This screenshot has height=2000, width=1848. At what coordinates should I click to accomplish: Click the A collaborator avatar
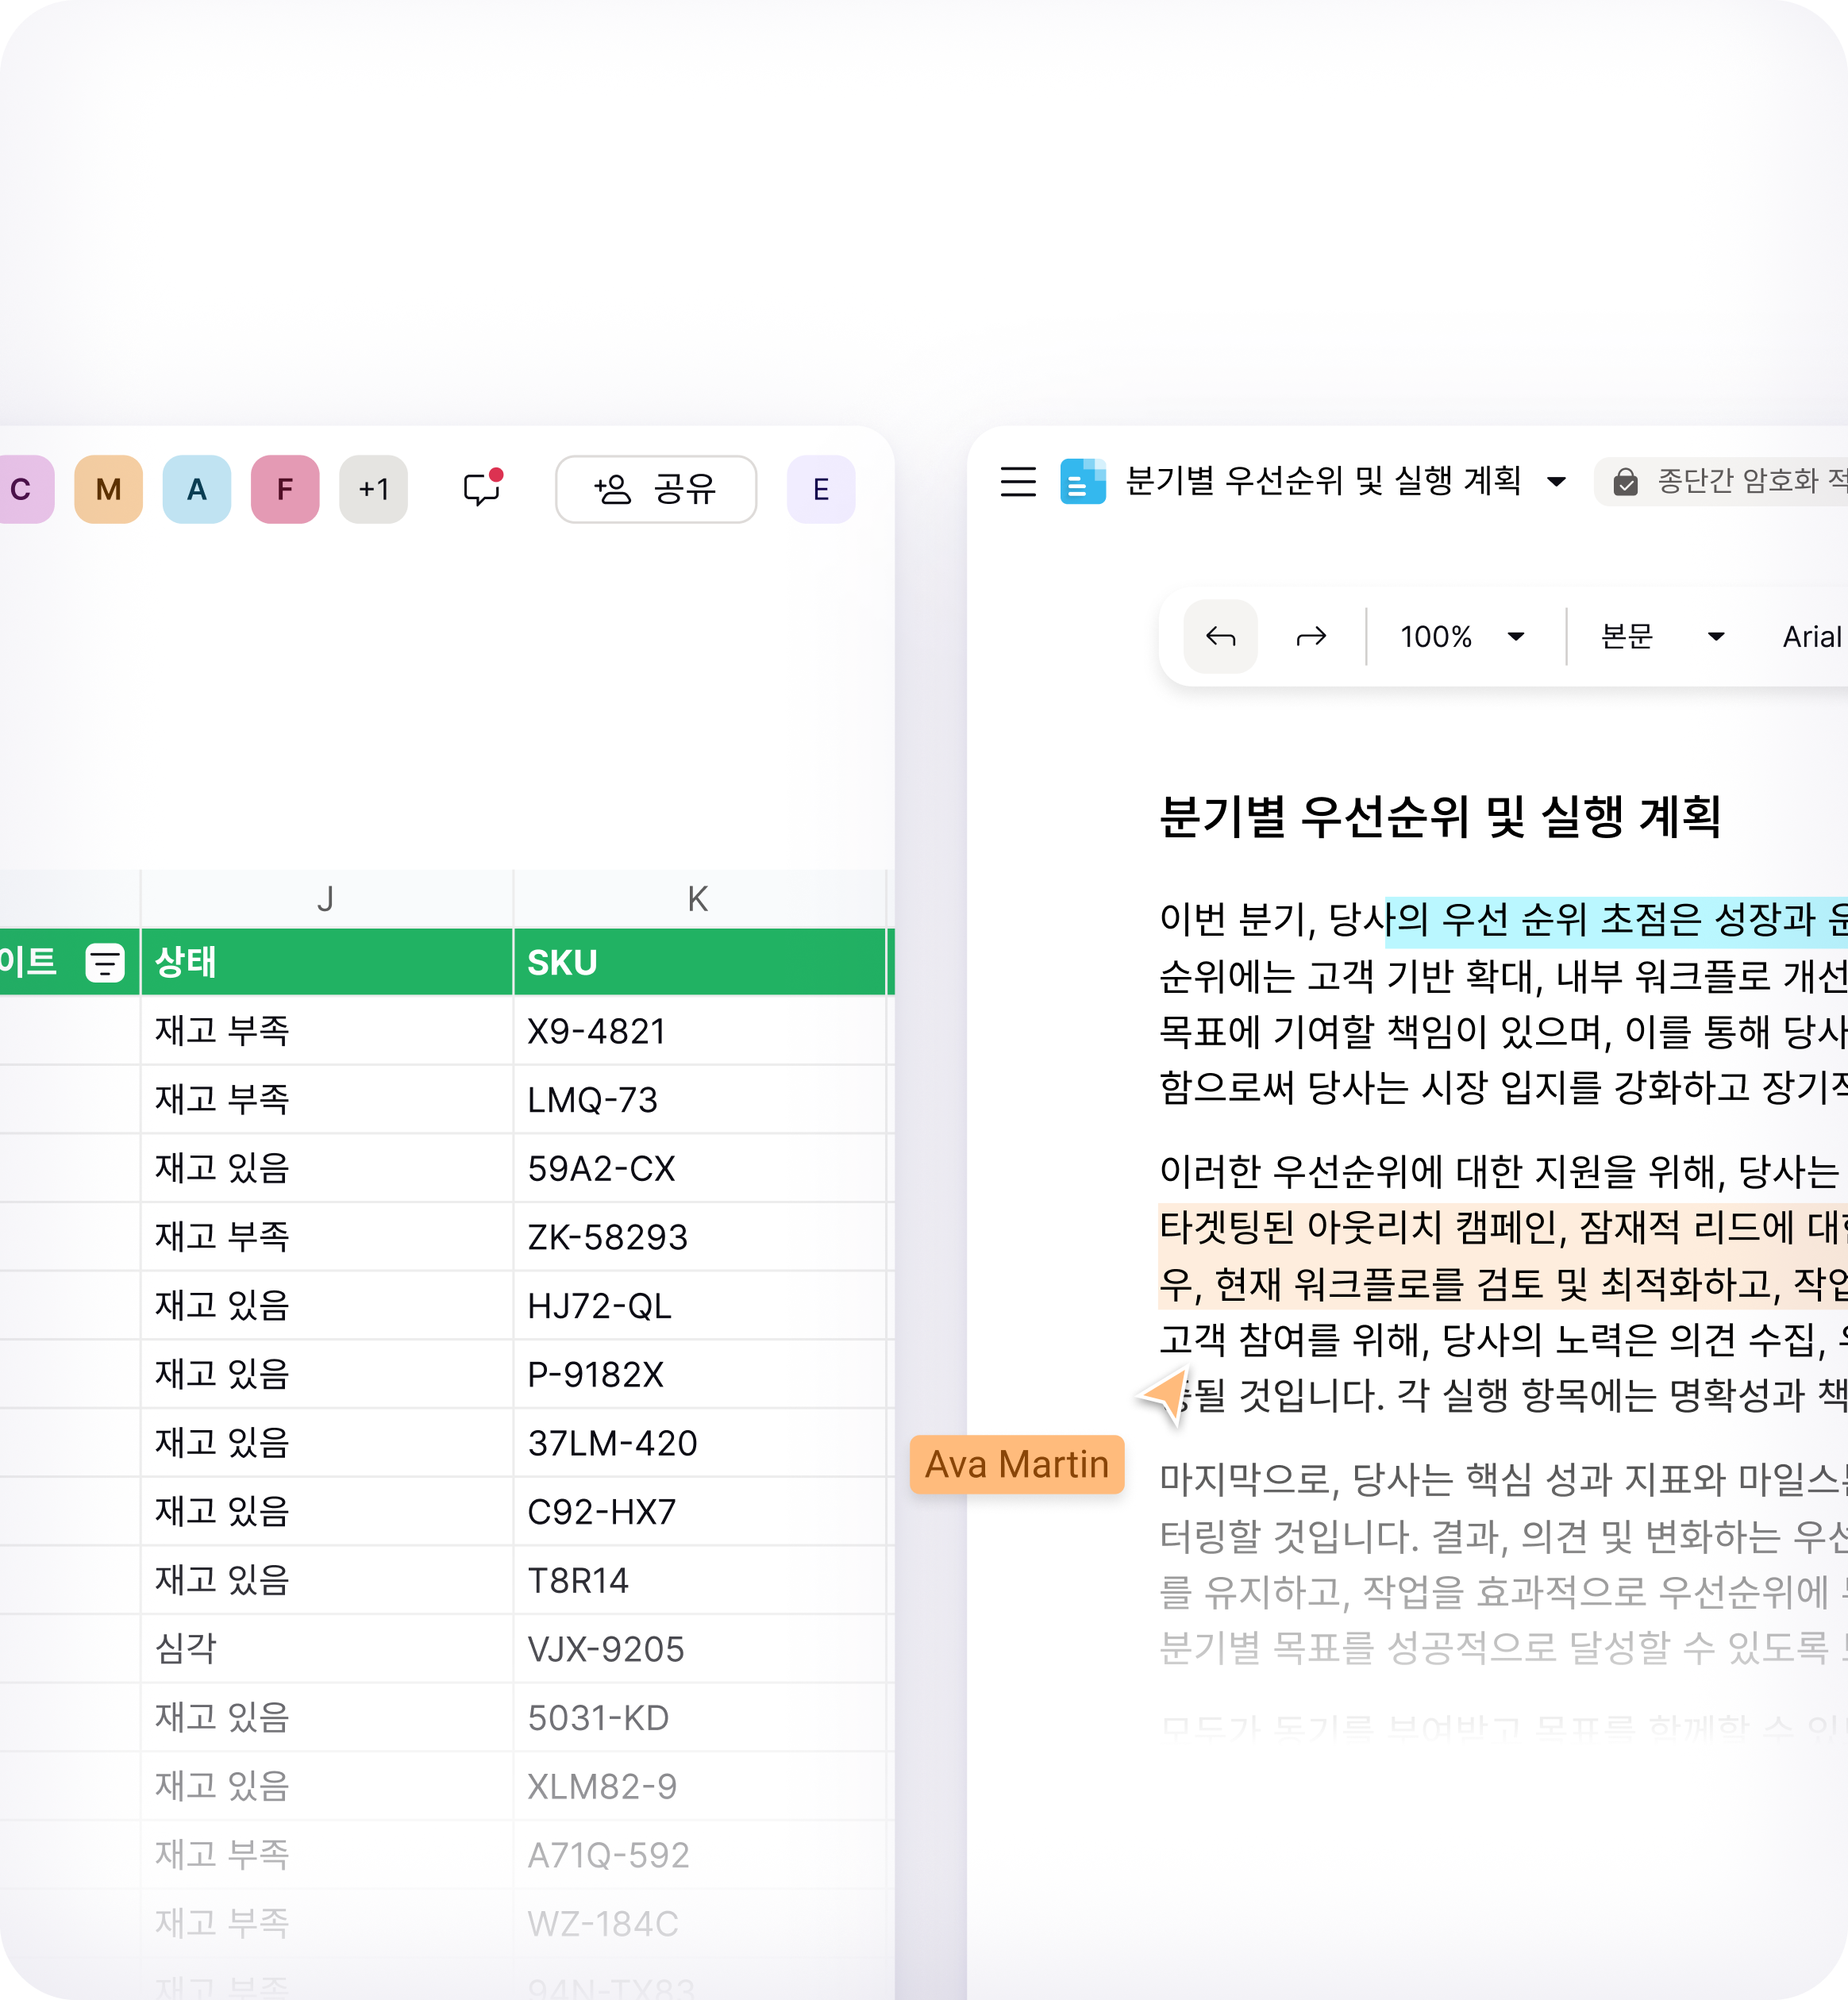coord(197,489)
